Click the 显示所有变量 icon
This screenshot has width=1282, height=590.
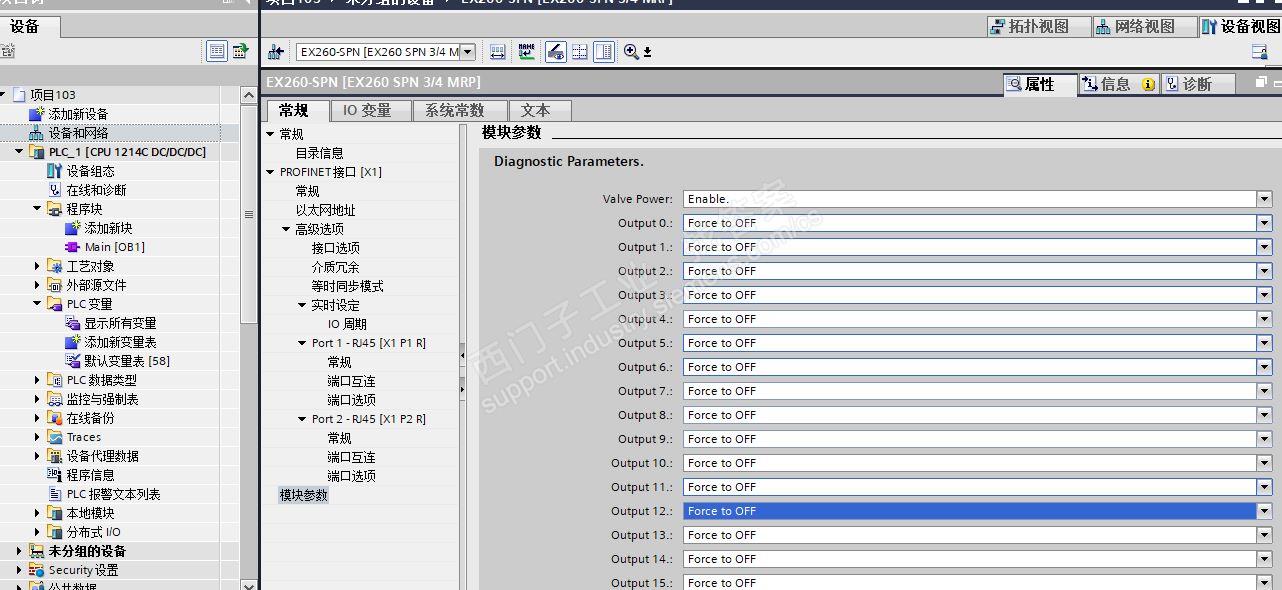pyautogui.click(x=73, y=323)
